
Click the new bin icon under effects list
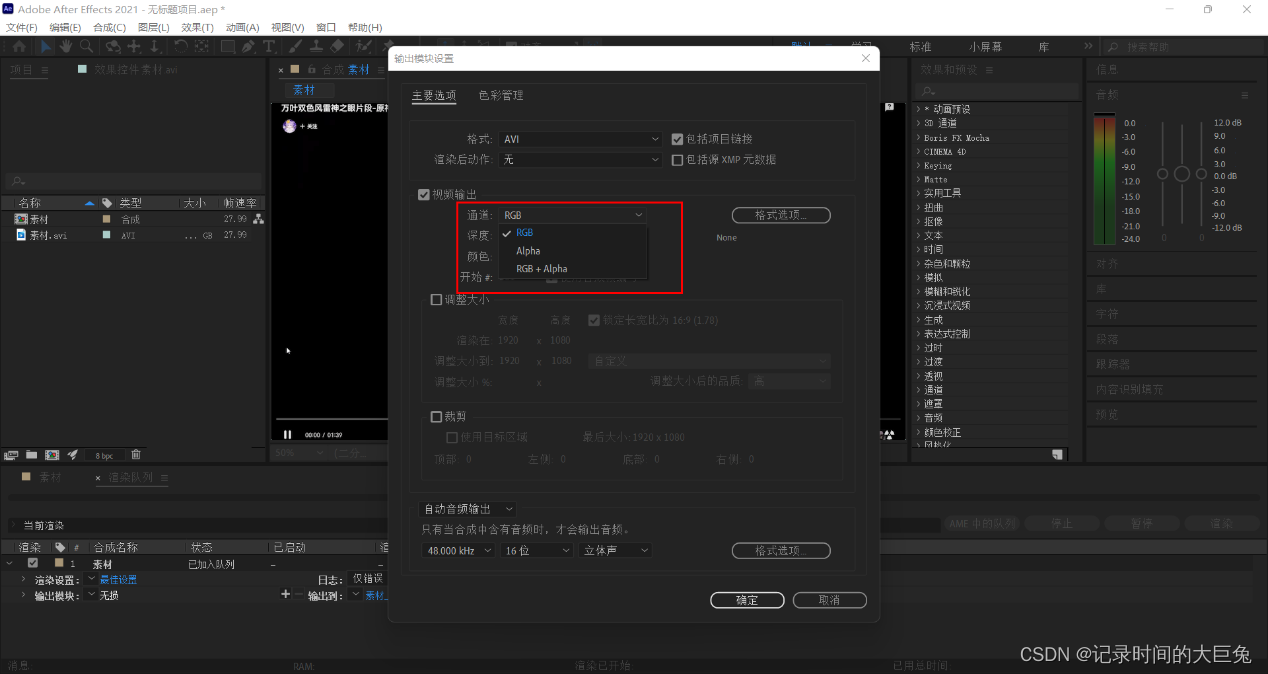[x=1058, y=455]
